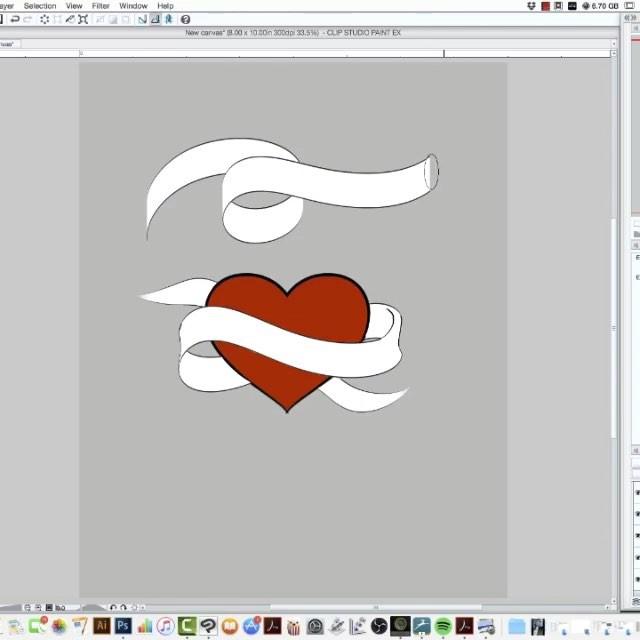Open OBS Studio from the dock
The height and width of the screenshot is (640, 640).
click(379, 626)
